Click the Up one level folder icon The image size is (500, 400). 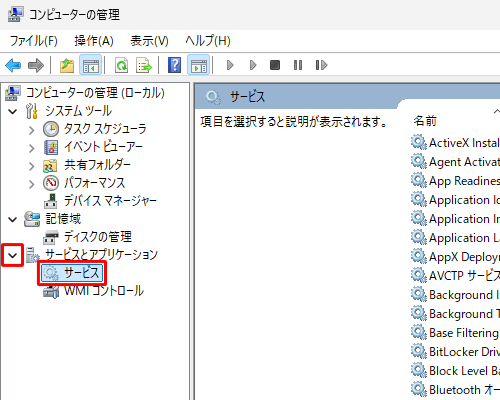click(67, 65)
